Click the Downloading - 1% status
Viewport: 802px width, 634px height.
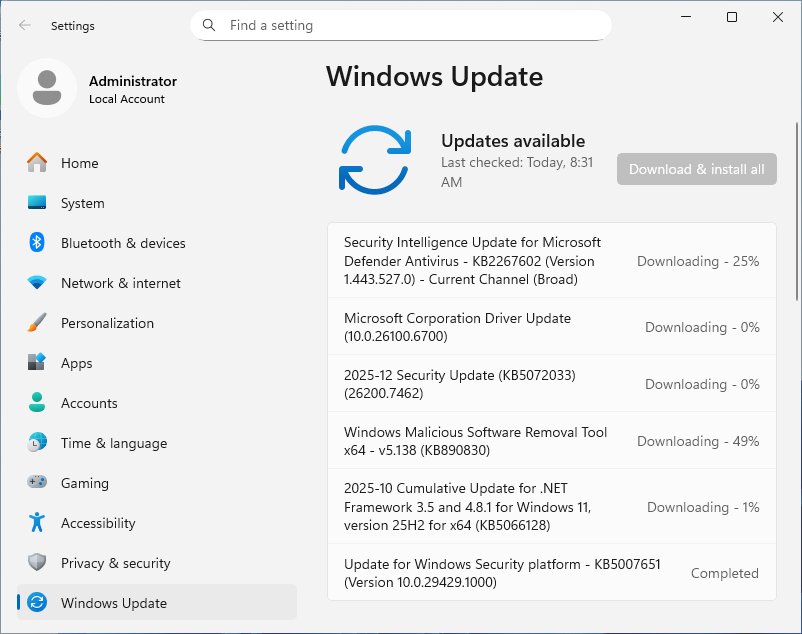pyautogui.click(x=703, y=507)
